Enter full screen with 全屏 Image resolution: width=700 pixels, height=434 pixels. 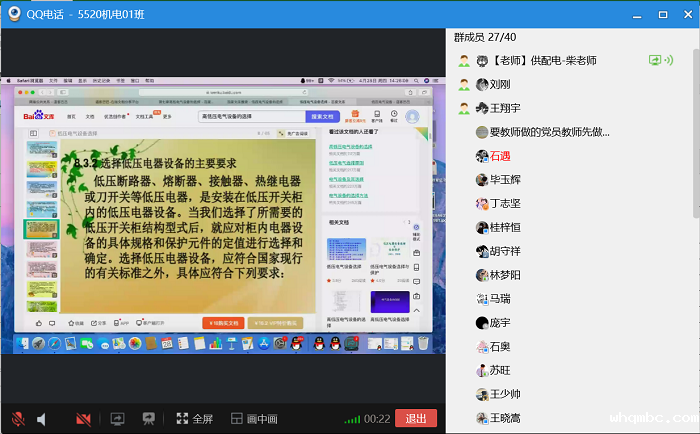tap(195, 418)
